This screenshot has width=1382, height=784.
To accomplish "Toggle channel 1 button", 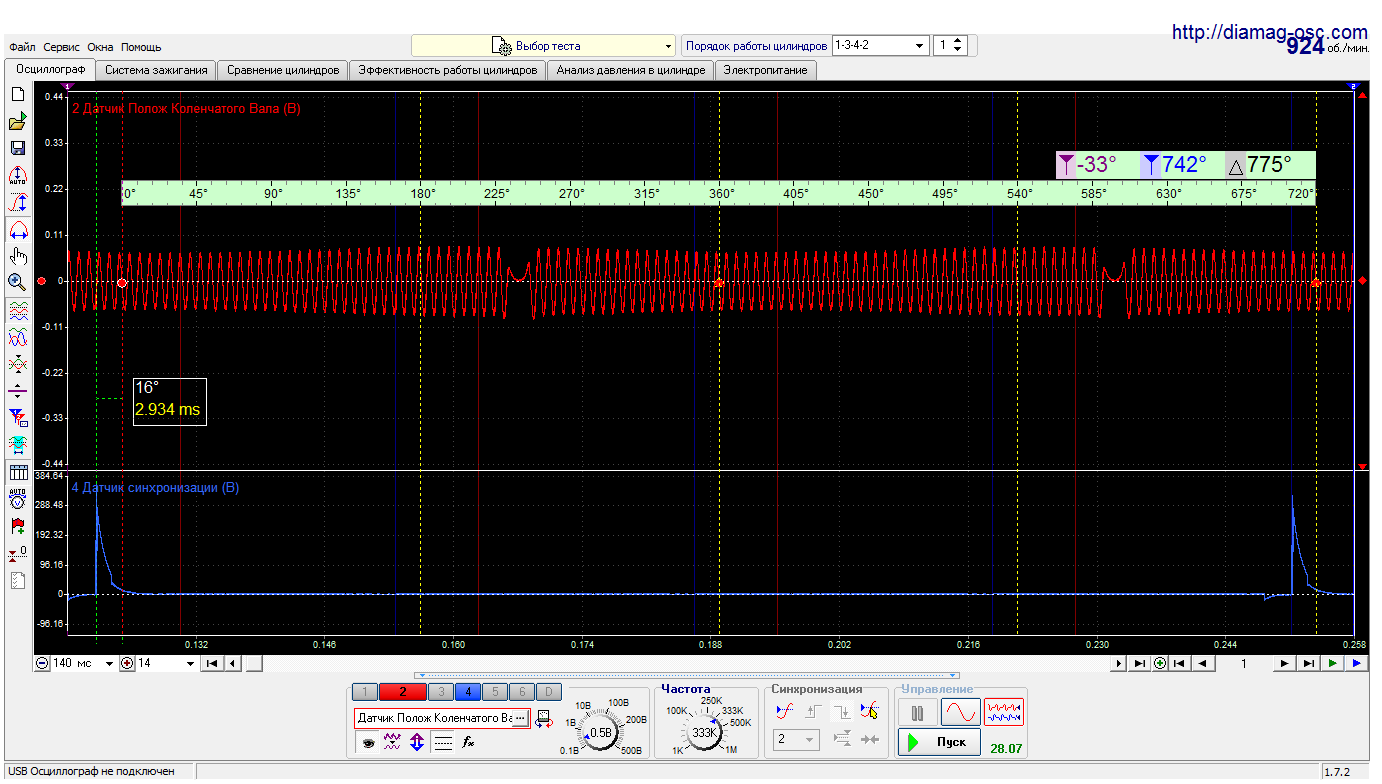I will (365, 692).
